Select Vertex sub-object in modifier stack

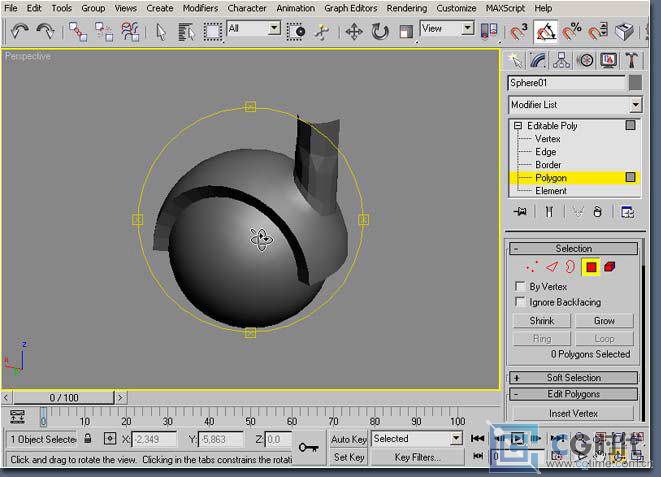tap(548, 139)
